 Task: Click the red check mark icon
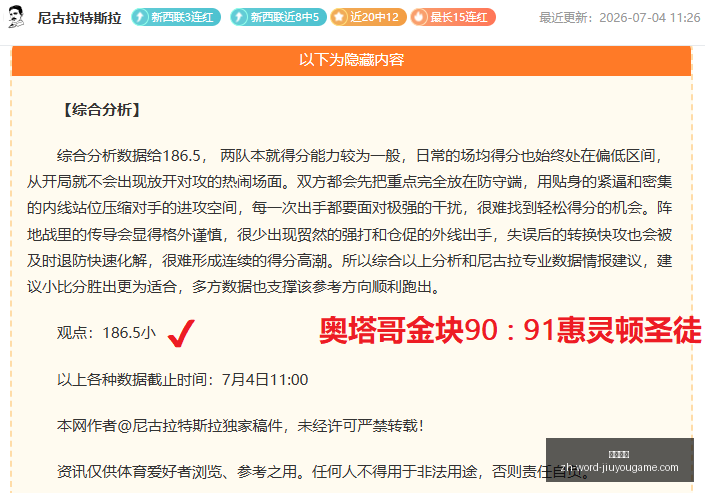[x=181, y=333]
